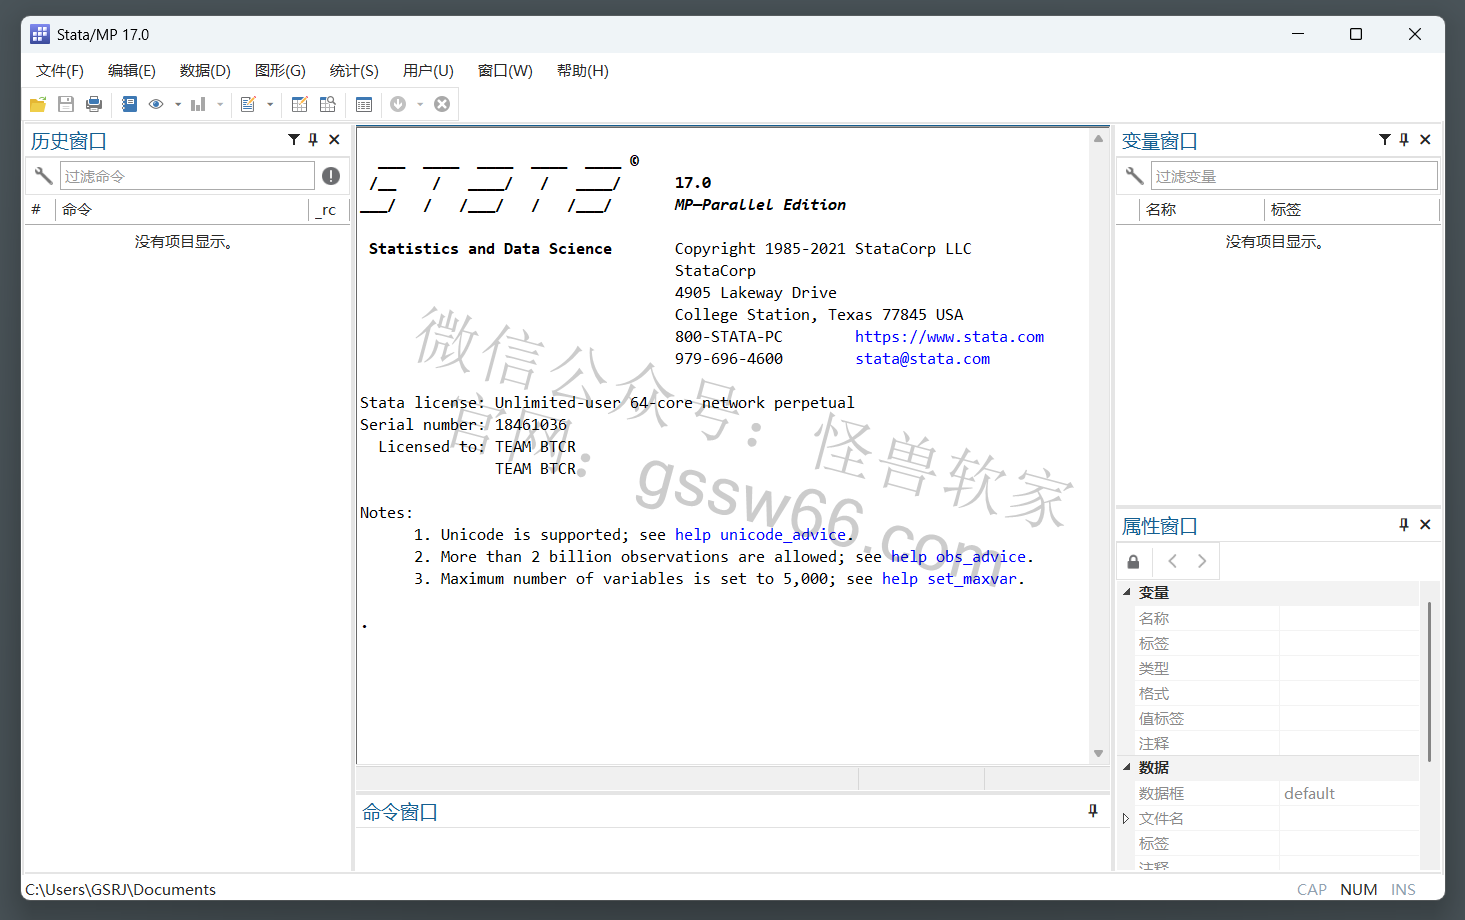The width and height of the screenshot is (1465, 920).
Task: Open the 窗口(W) menu
Action: point(505,71)
